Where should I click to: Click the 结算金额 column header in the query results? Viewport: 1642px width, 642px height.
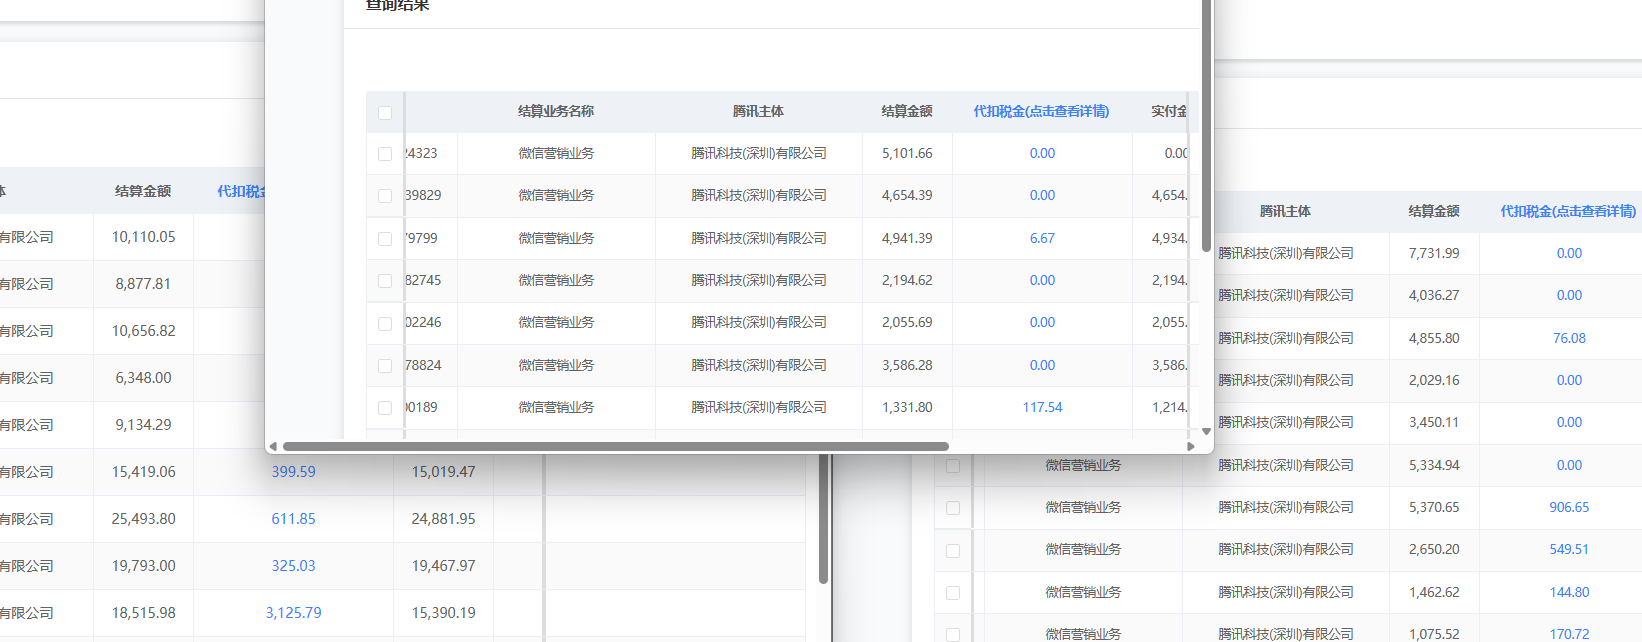coord(907,111)
